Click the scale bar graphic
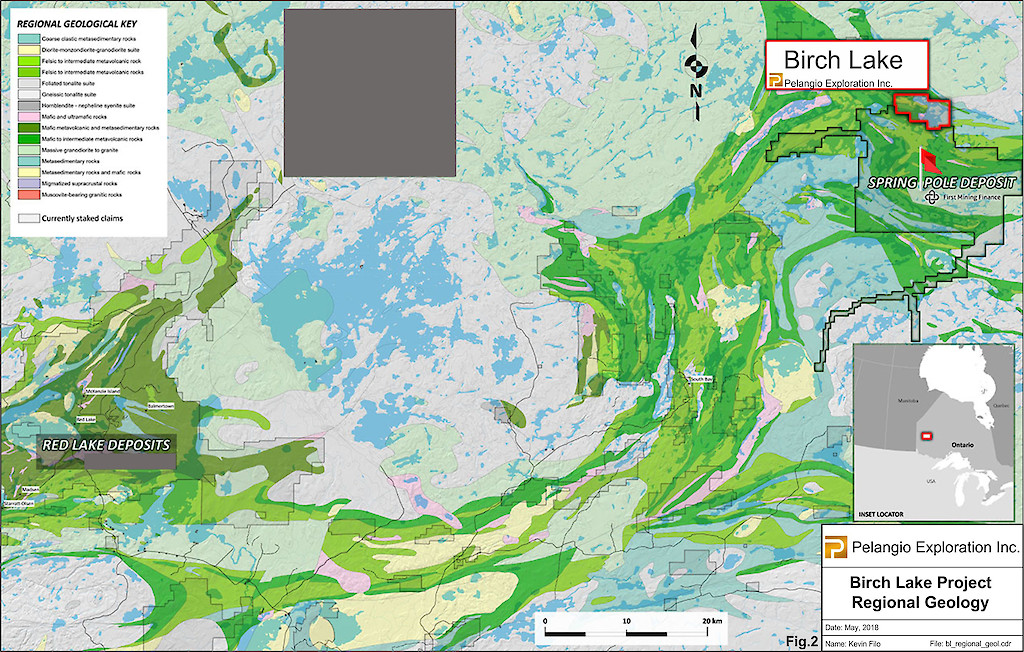 (x=626, y=633)
